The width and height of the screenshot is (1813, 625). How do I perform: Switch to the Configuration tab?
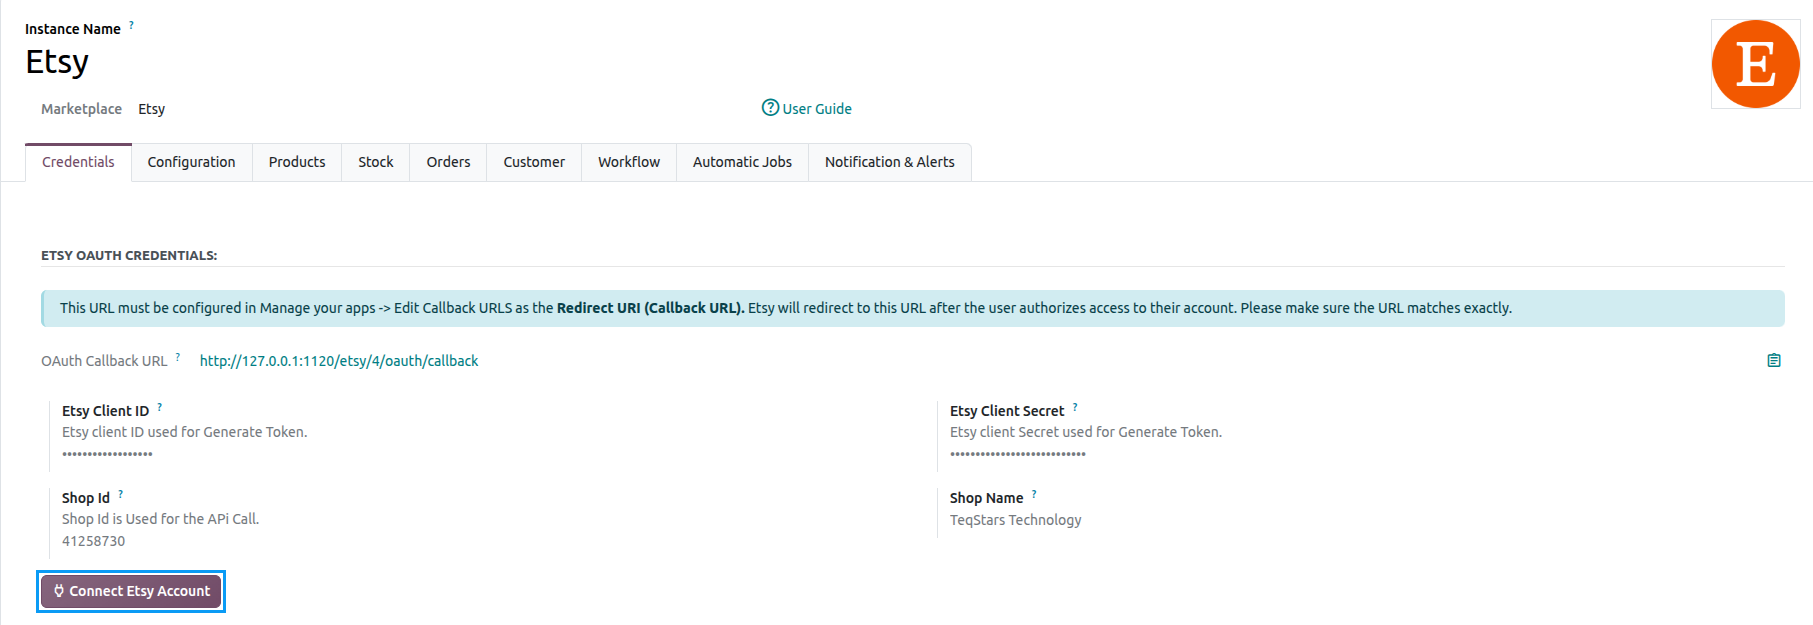[191, 162]
